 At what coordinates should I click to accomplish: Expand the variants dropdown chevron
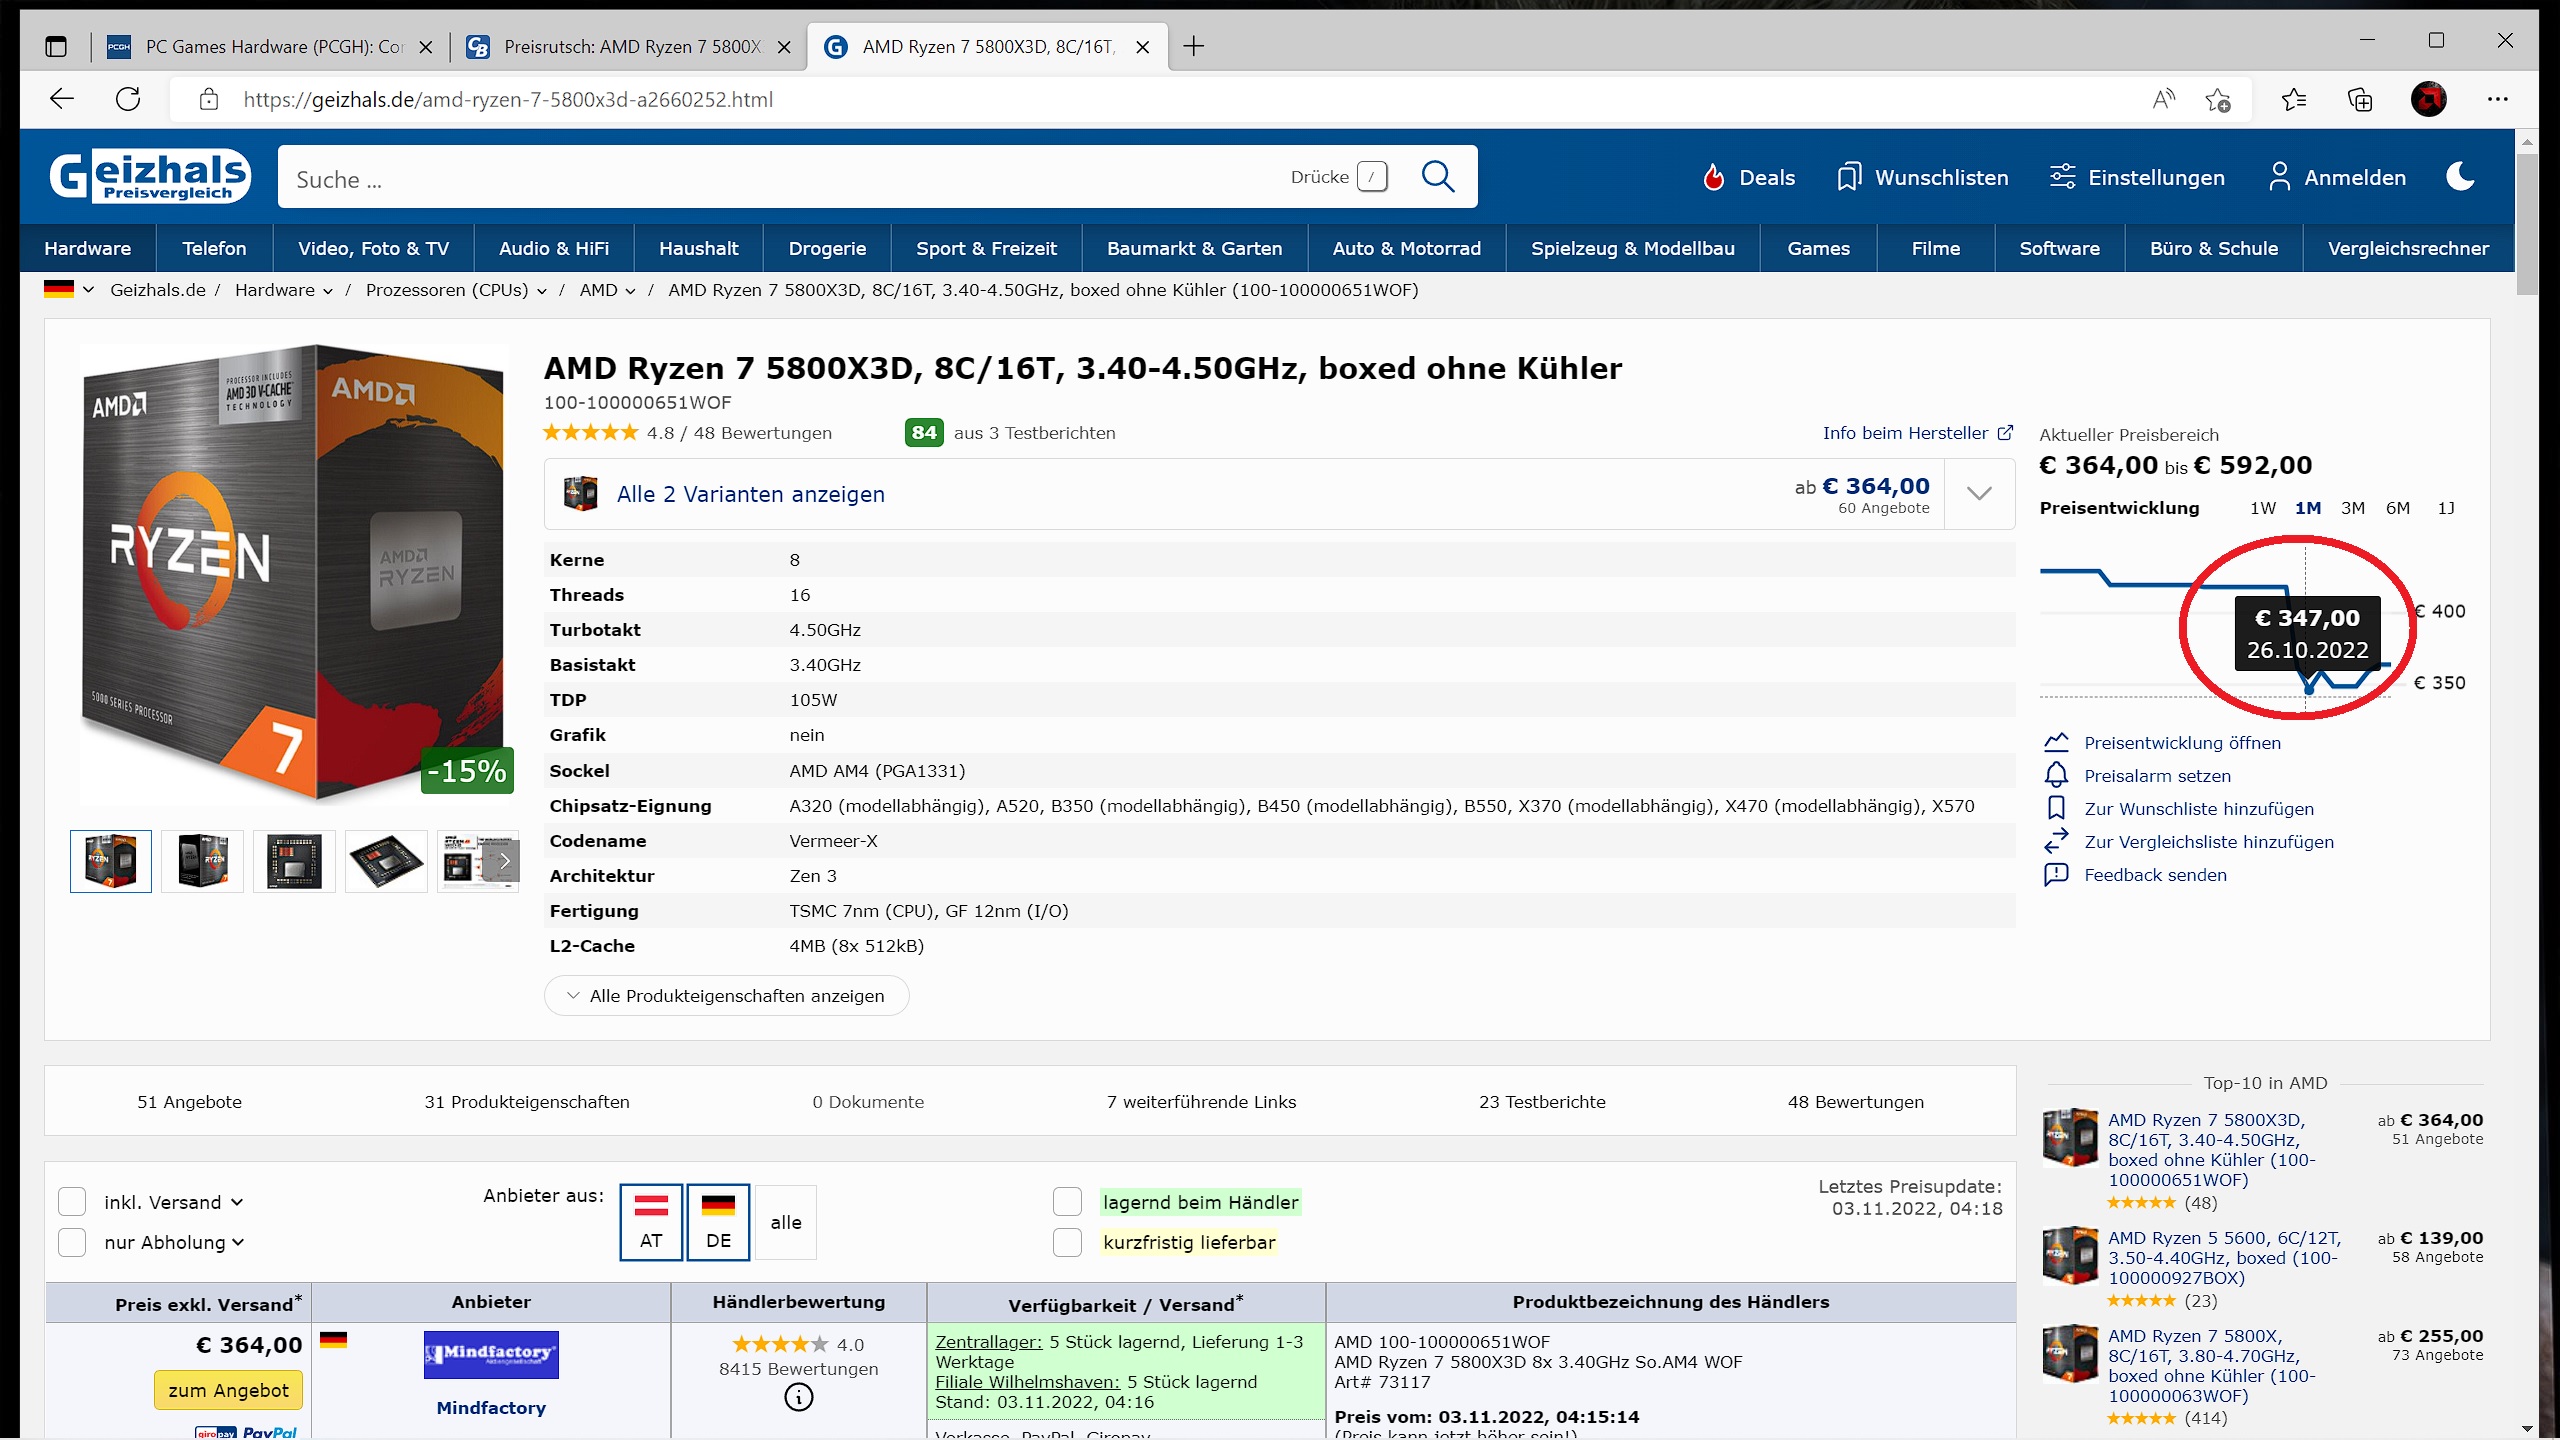pyautogui.click(x=1979, y=494)
